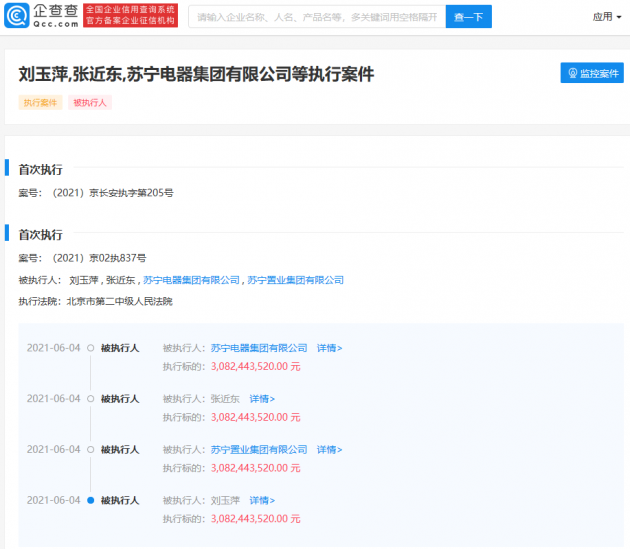View 详情 for 苏宁电器集团有限公司 entry
Screen dimensions: 630x549
[329, 348]
